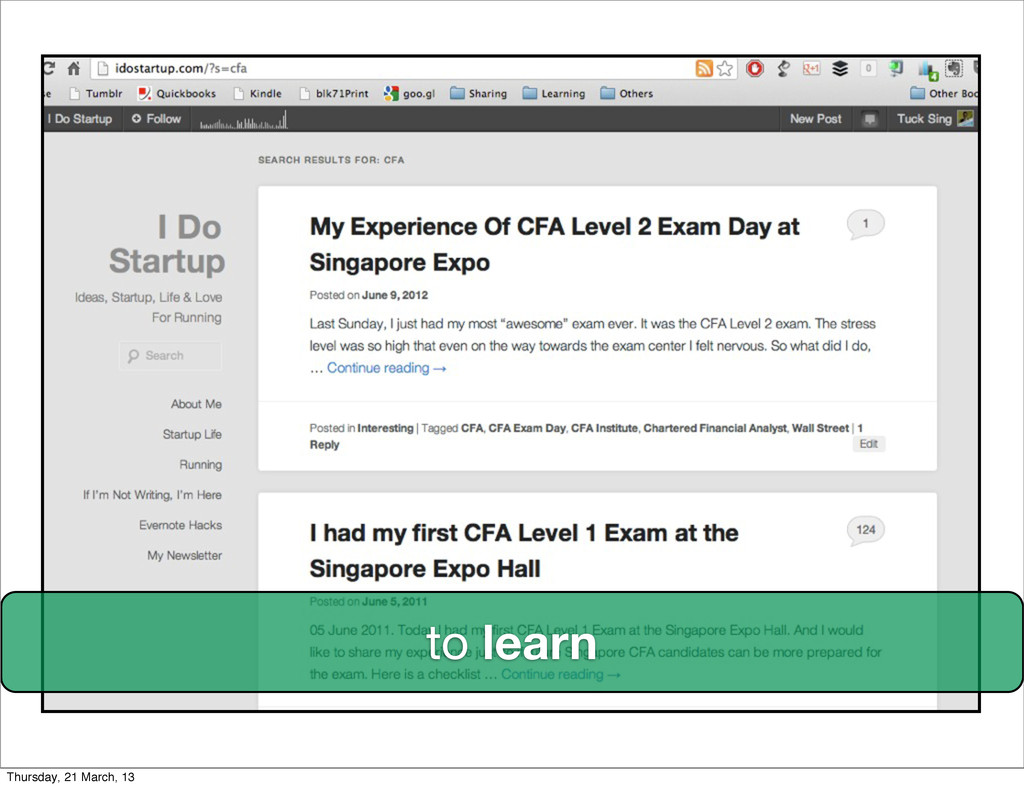Open the Evernote Hacks page
1024x788 pixels.
point(180,525)
